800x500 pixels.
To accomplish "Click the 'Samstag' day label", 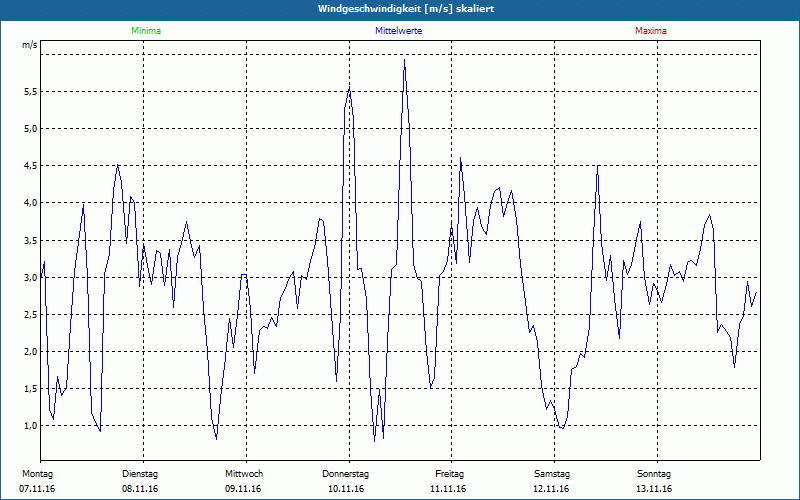I will (552, 474).
